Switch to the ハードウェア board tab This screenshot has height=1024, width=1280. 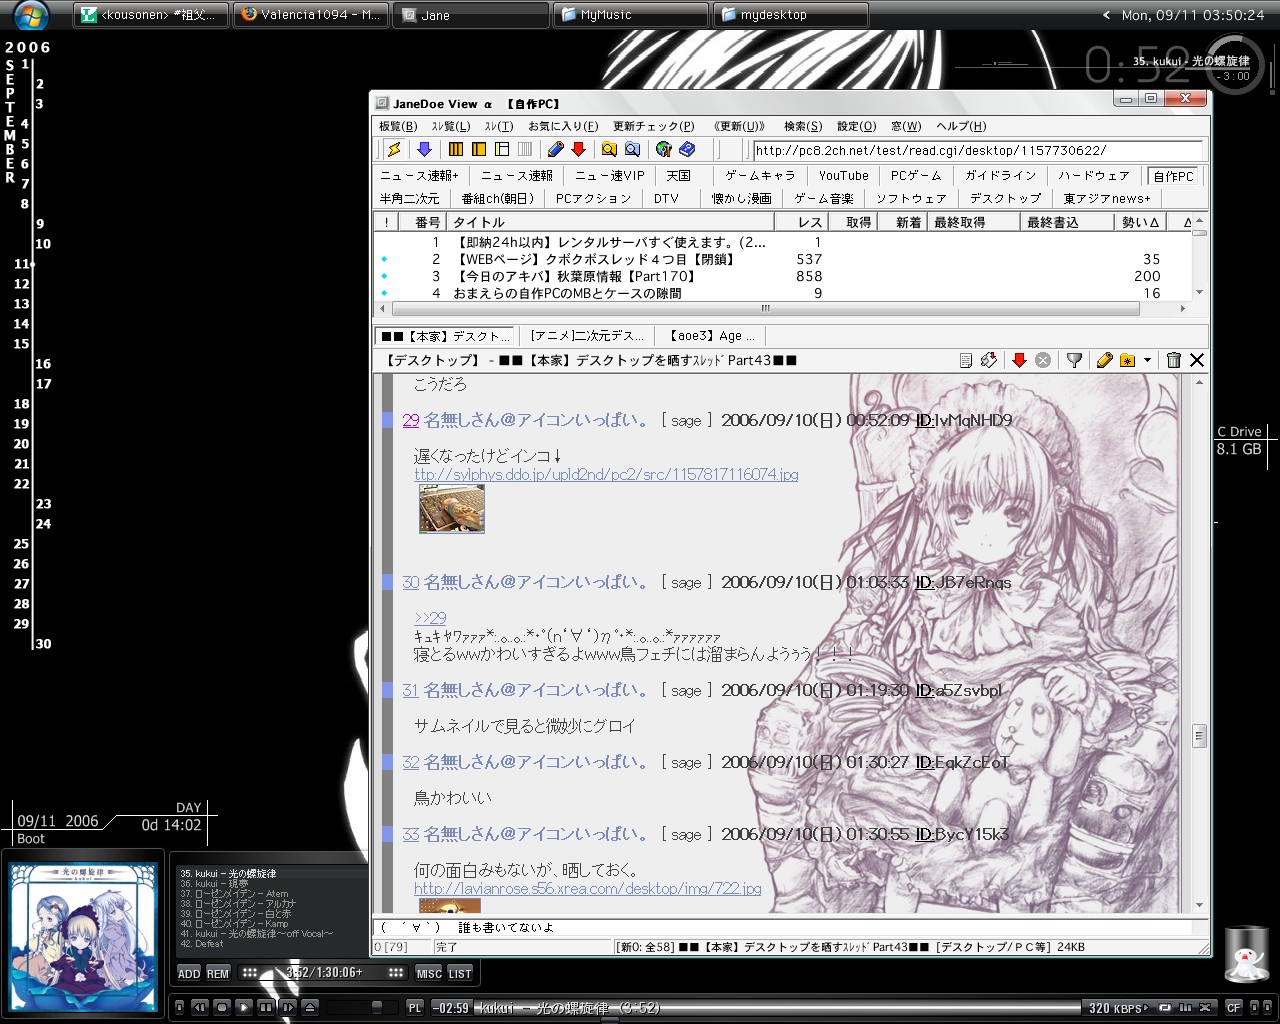(x=1093, y=175)
